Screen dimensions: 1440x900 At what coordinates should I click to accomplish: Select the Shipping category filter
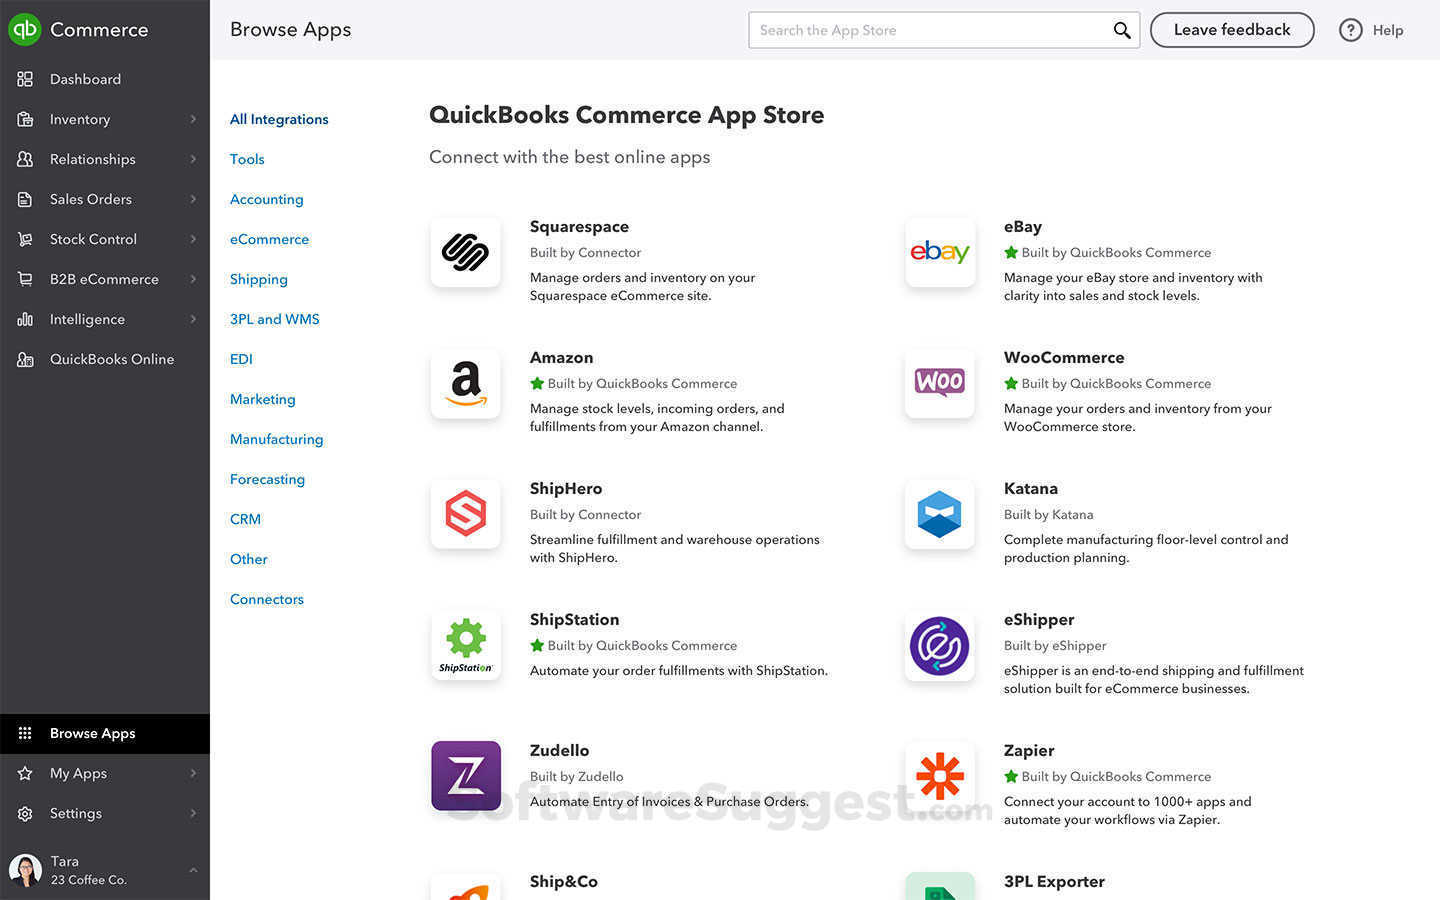click(259, 279)
